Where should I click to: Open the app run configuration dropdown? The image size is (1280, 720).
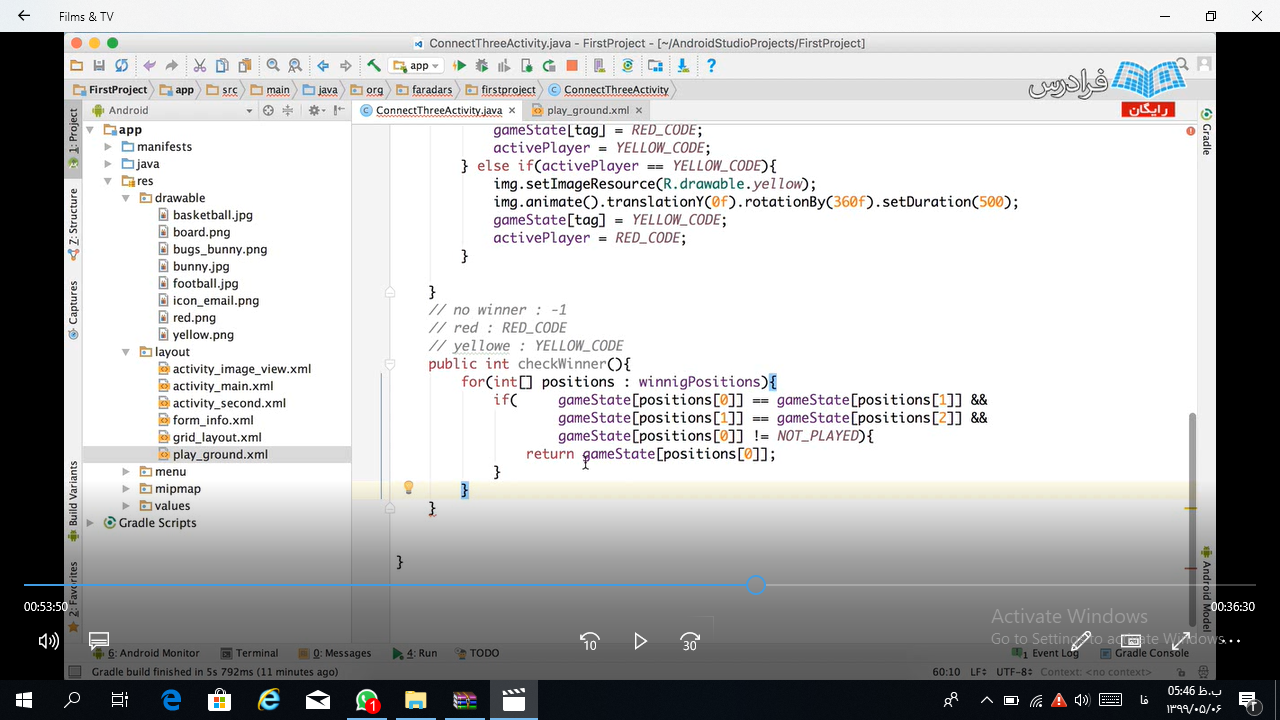419,66
